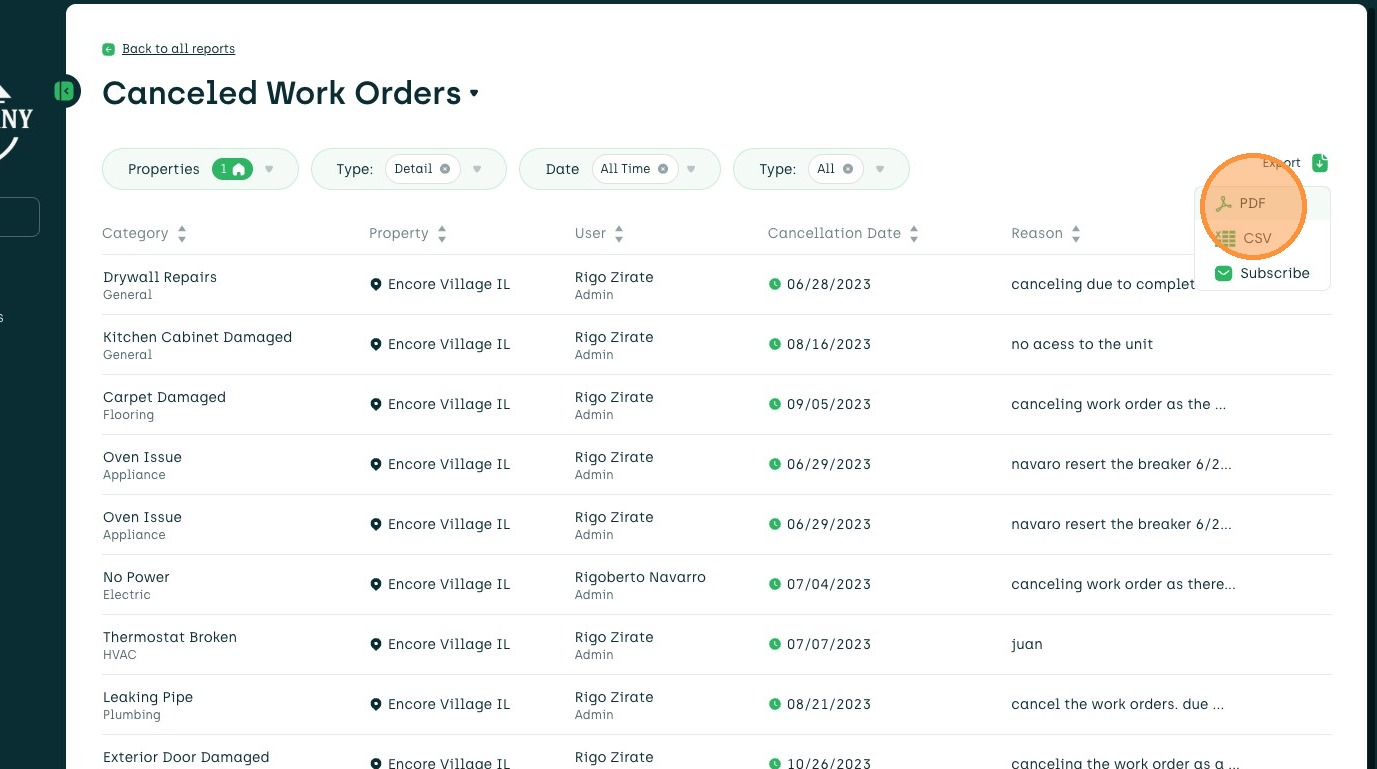The height and width of the screenshot is (769, 1377).
Task: Click the Leaking Pipe category cell
Action: [x=148, y=705]
